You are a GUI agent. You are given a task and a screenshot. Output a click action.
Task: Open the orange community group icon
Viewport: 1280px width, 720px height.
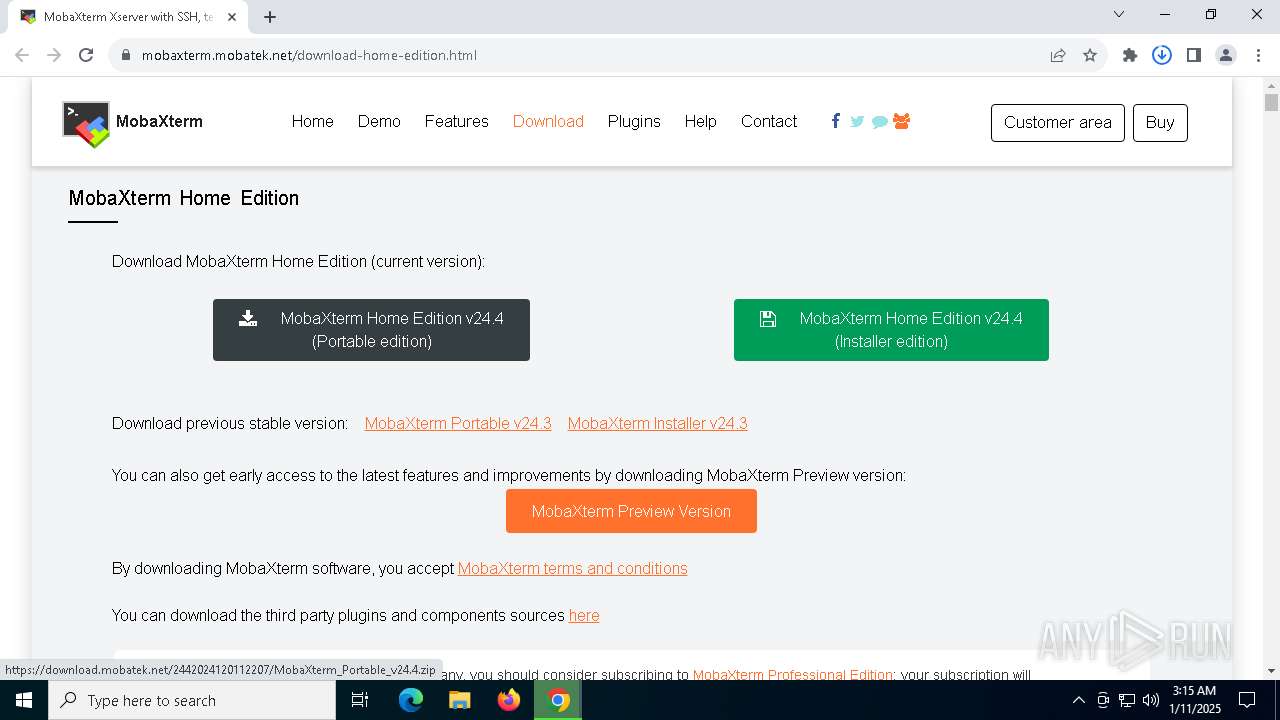point(902,121)
